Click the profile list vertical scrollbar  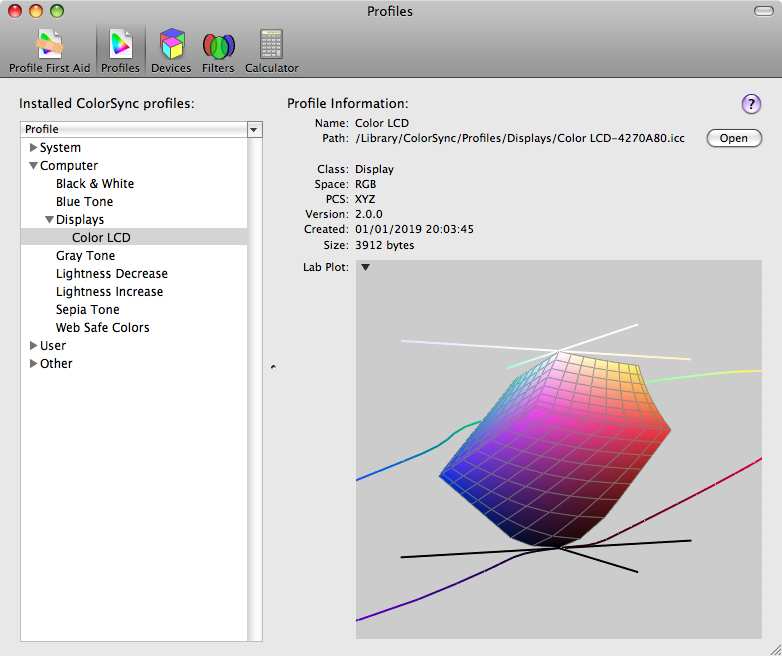[254, 389]
